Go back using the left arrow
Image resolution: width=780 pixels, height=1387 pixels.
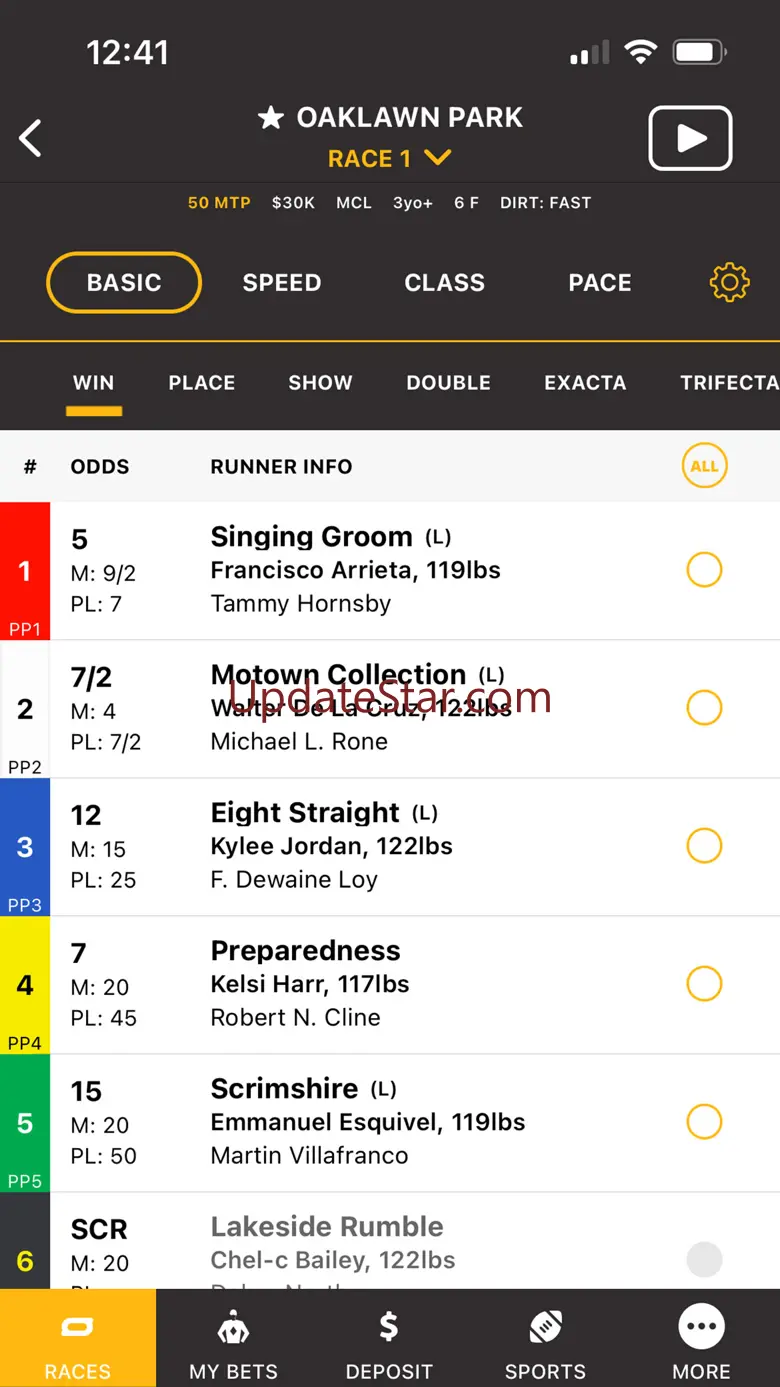[31, 138]
